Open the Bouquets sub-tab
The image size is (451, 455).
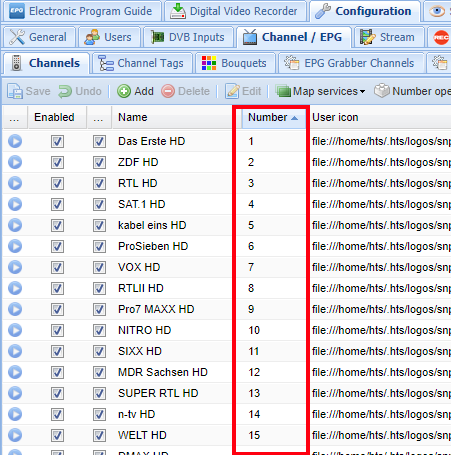pyautogui.click(x=235, y=63)
